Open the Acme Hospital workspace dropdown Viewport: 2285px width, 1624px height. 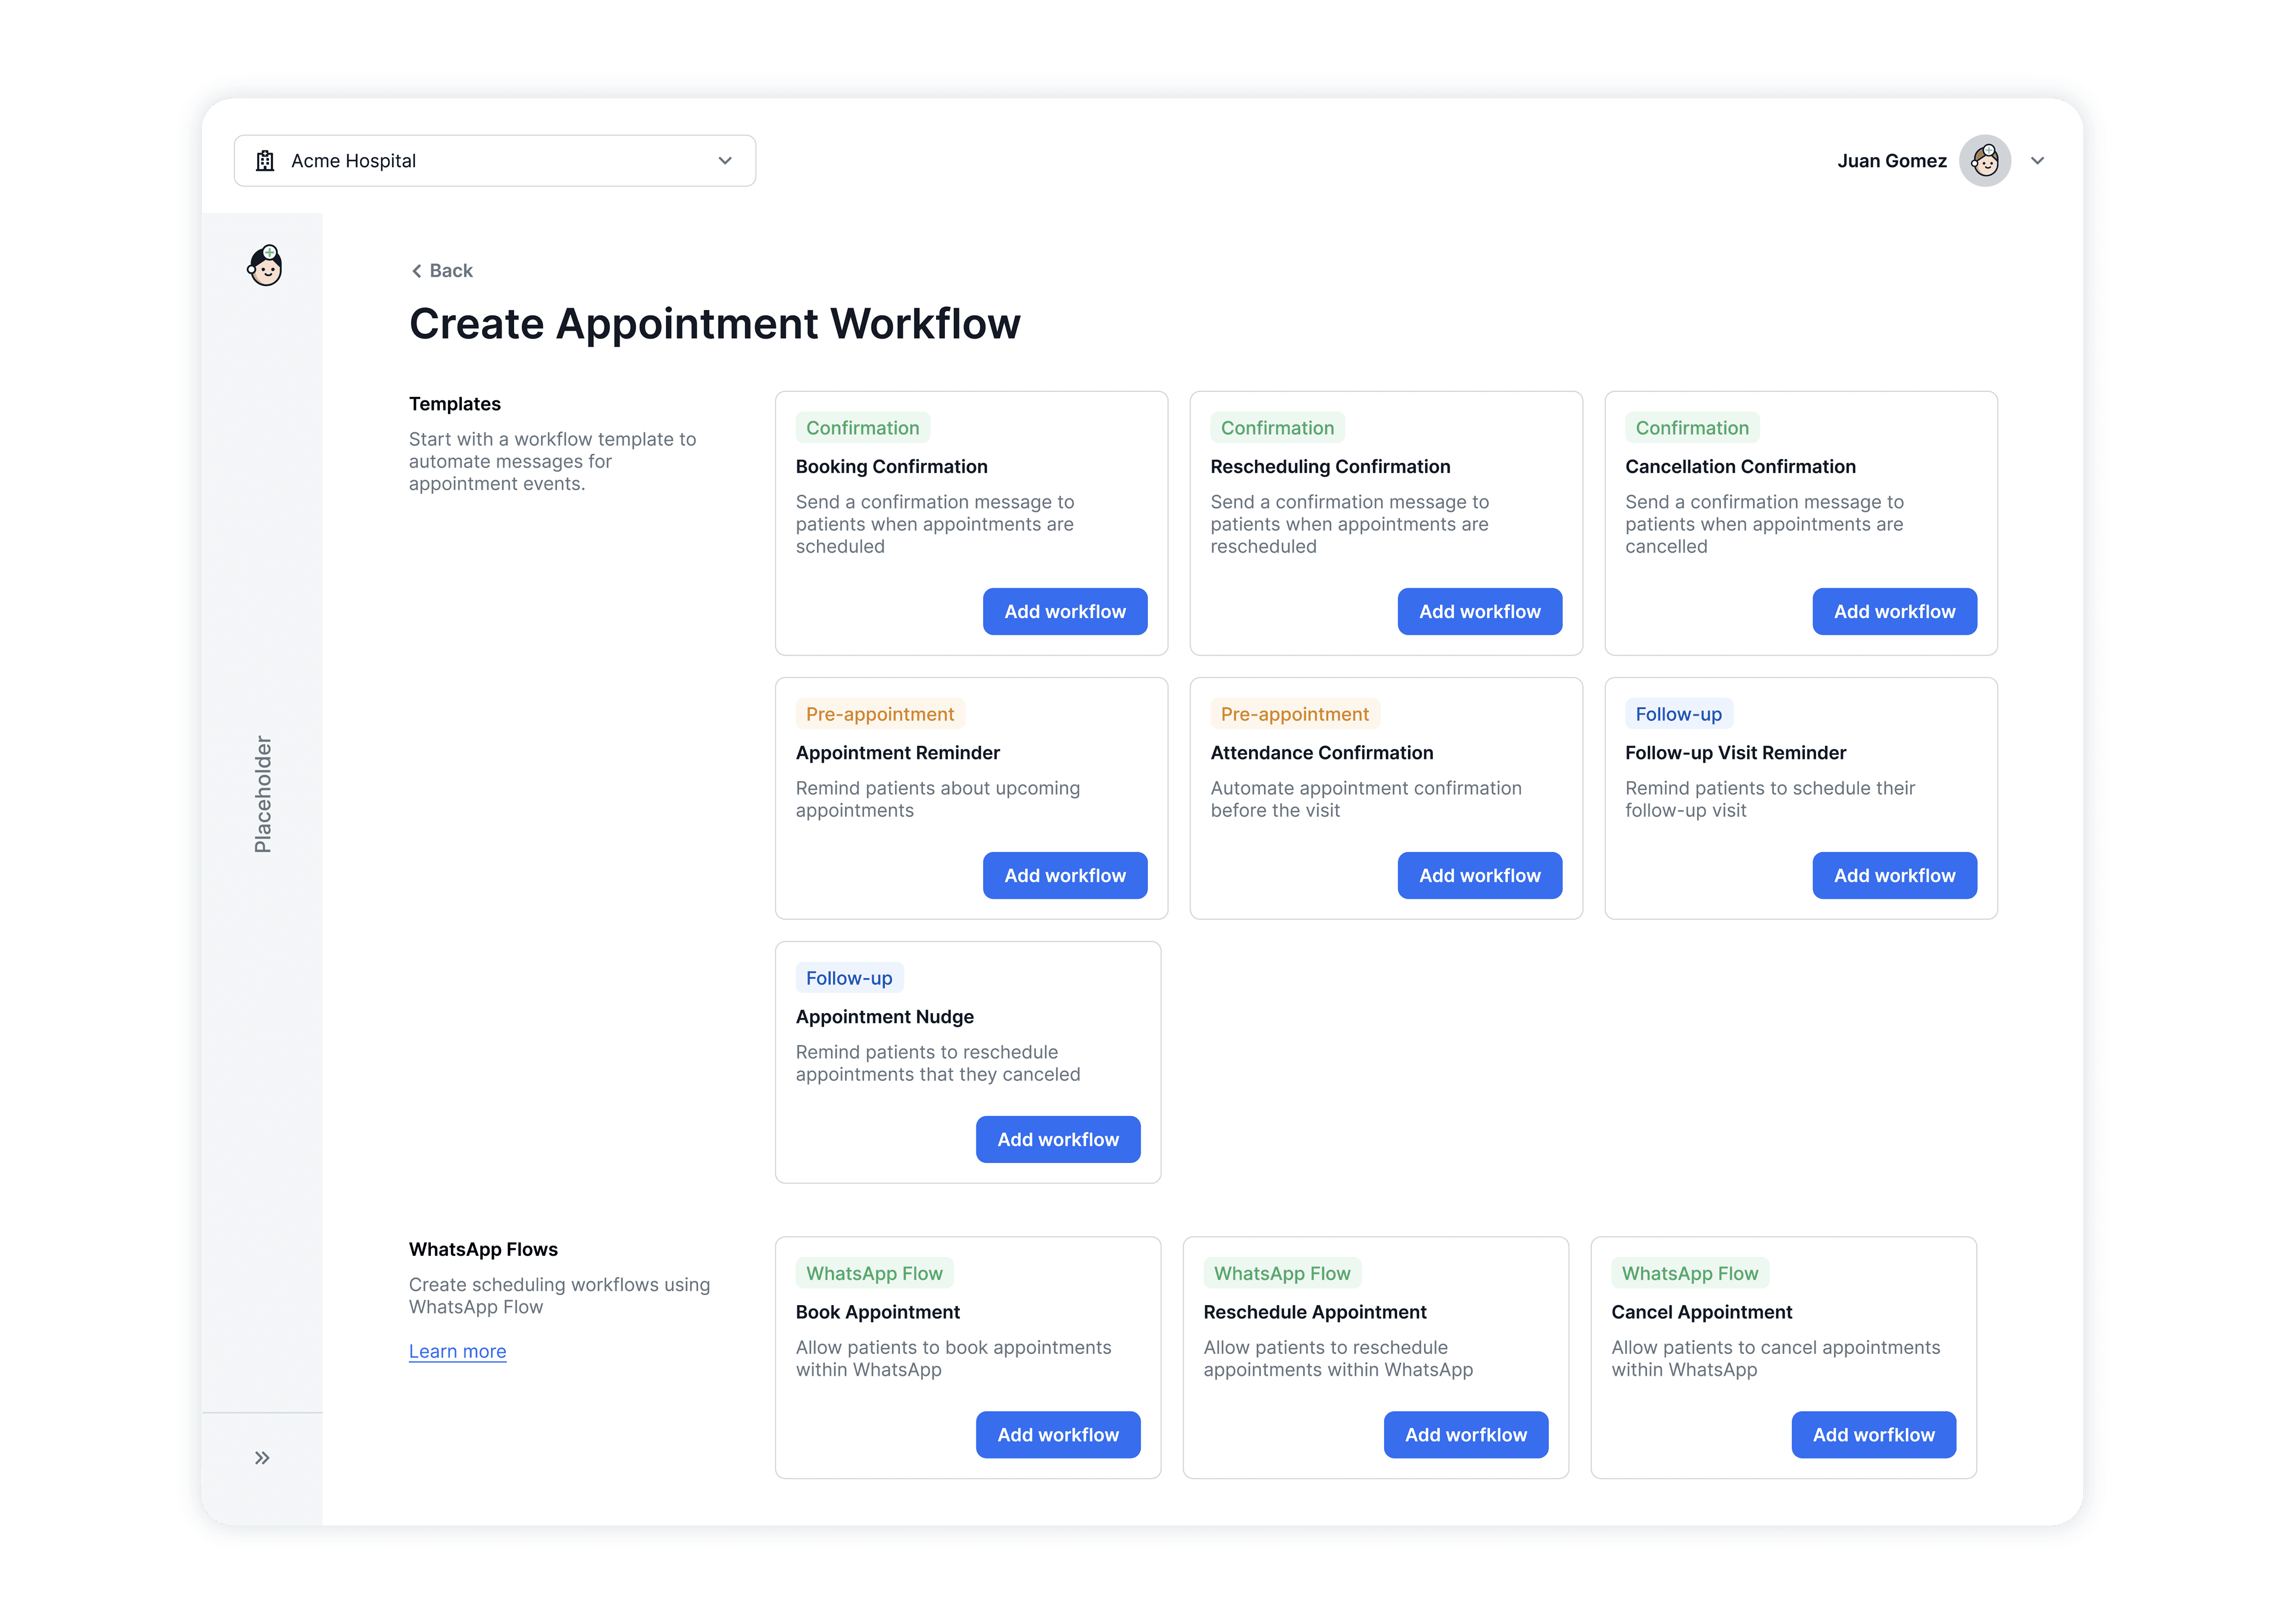(724, 160)
